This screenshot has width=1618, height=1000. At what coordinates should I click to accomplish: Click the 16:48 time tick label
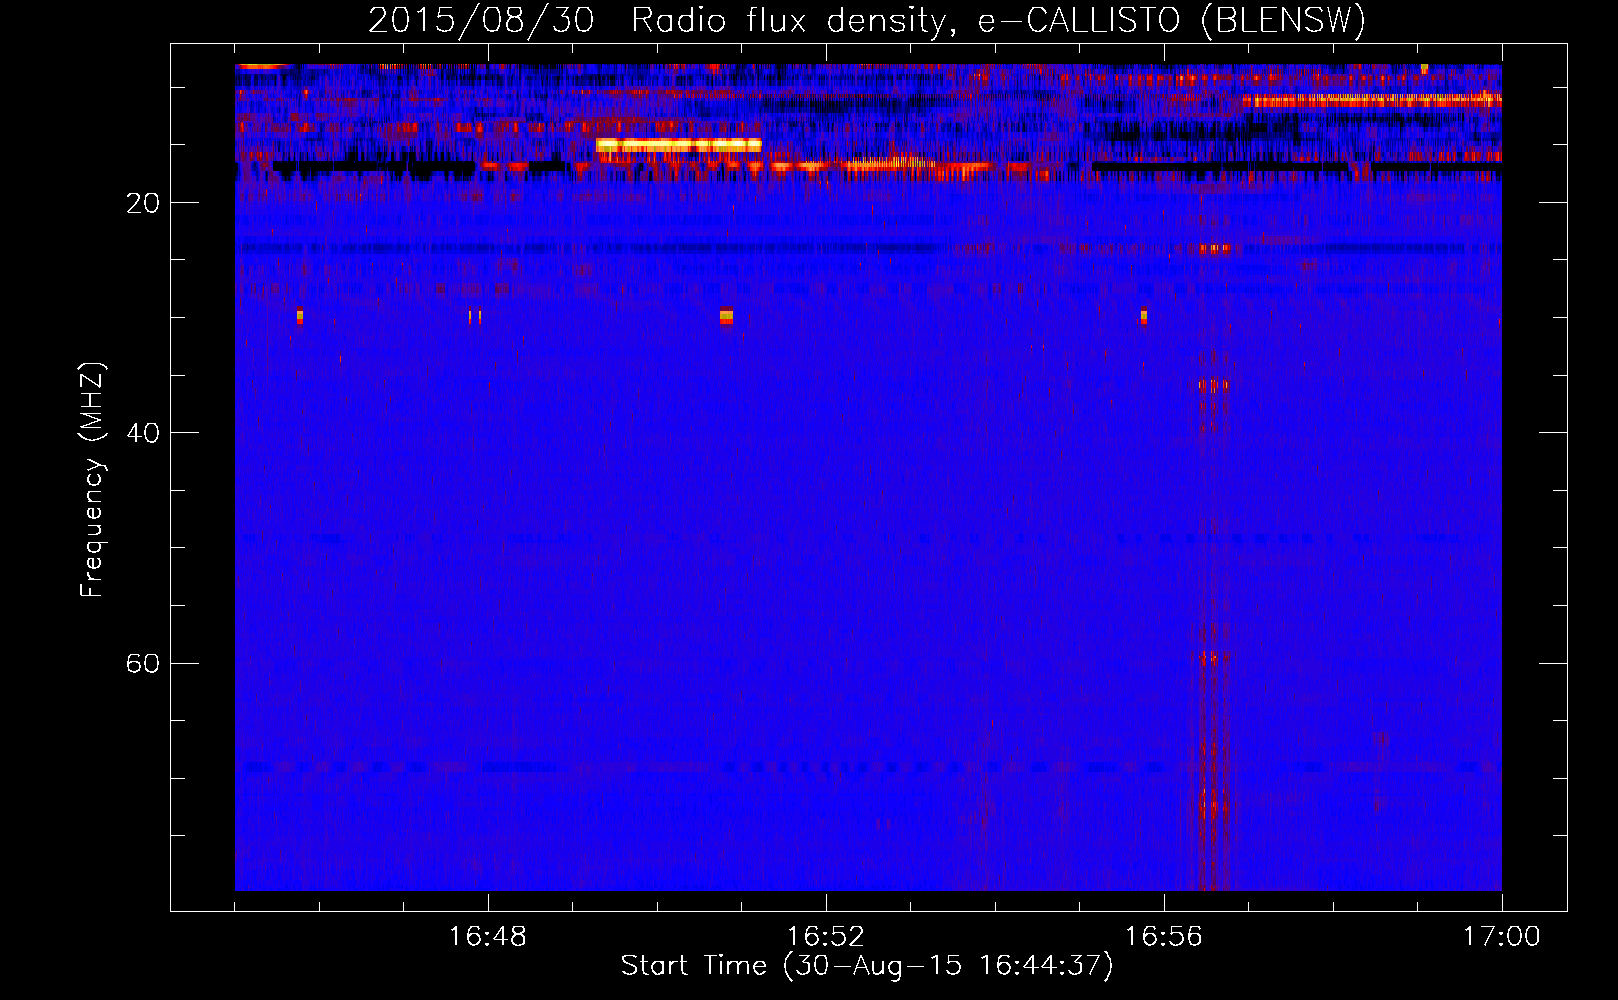click(x=488, y=937)
